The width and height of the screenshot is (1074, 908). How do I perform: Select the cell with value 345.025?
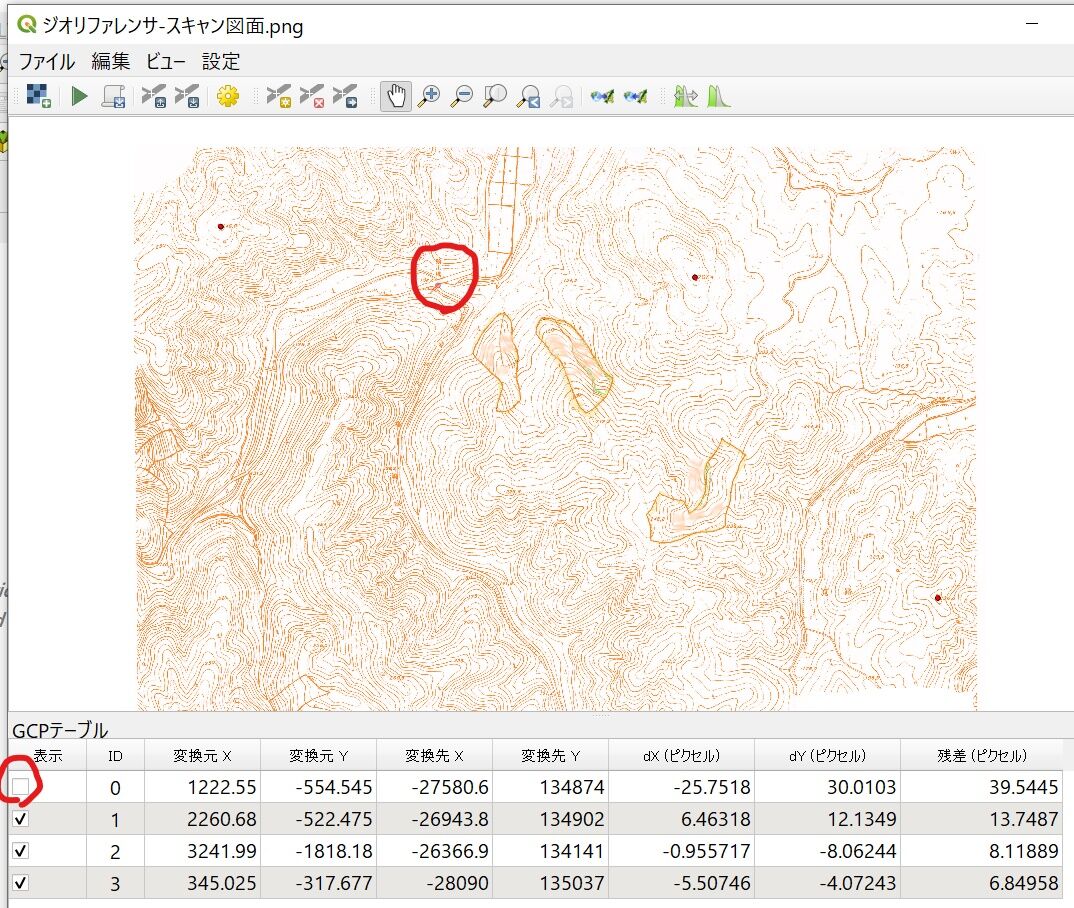point(202,883)
